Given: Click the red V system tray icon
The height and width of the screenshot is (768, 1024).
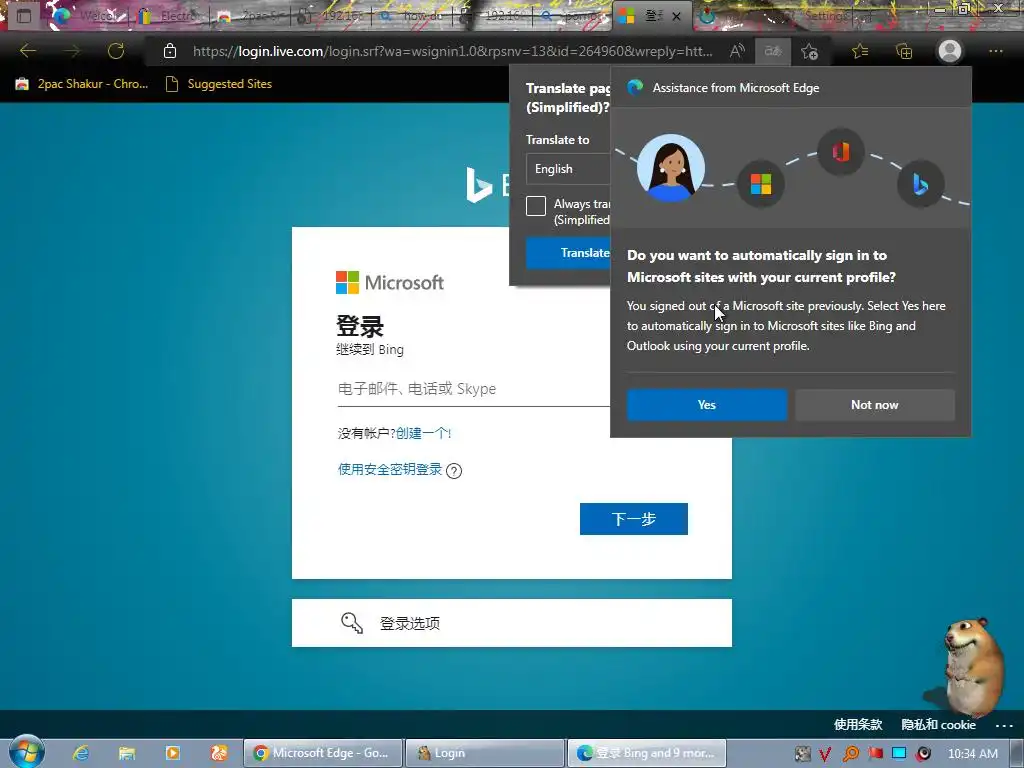Looking at the screenshot, I should [x=825, y=754].
